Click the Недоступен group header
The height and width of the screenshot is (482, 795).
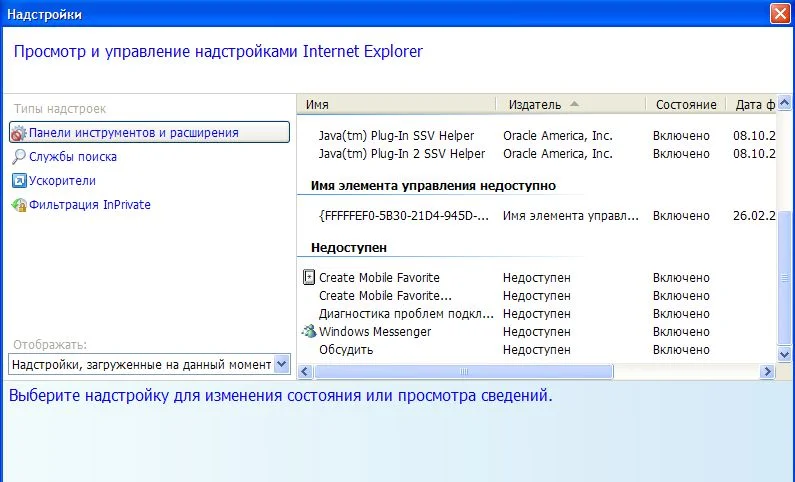(349, 247)
